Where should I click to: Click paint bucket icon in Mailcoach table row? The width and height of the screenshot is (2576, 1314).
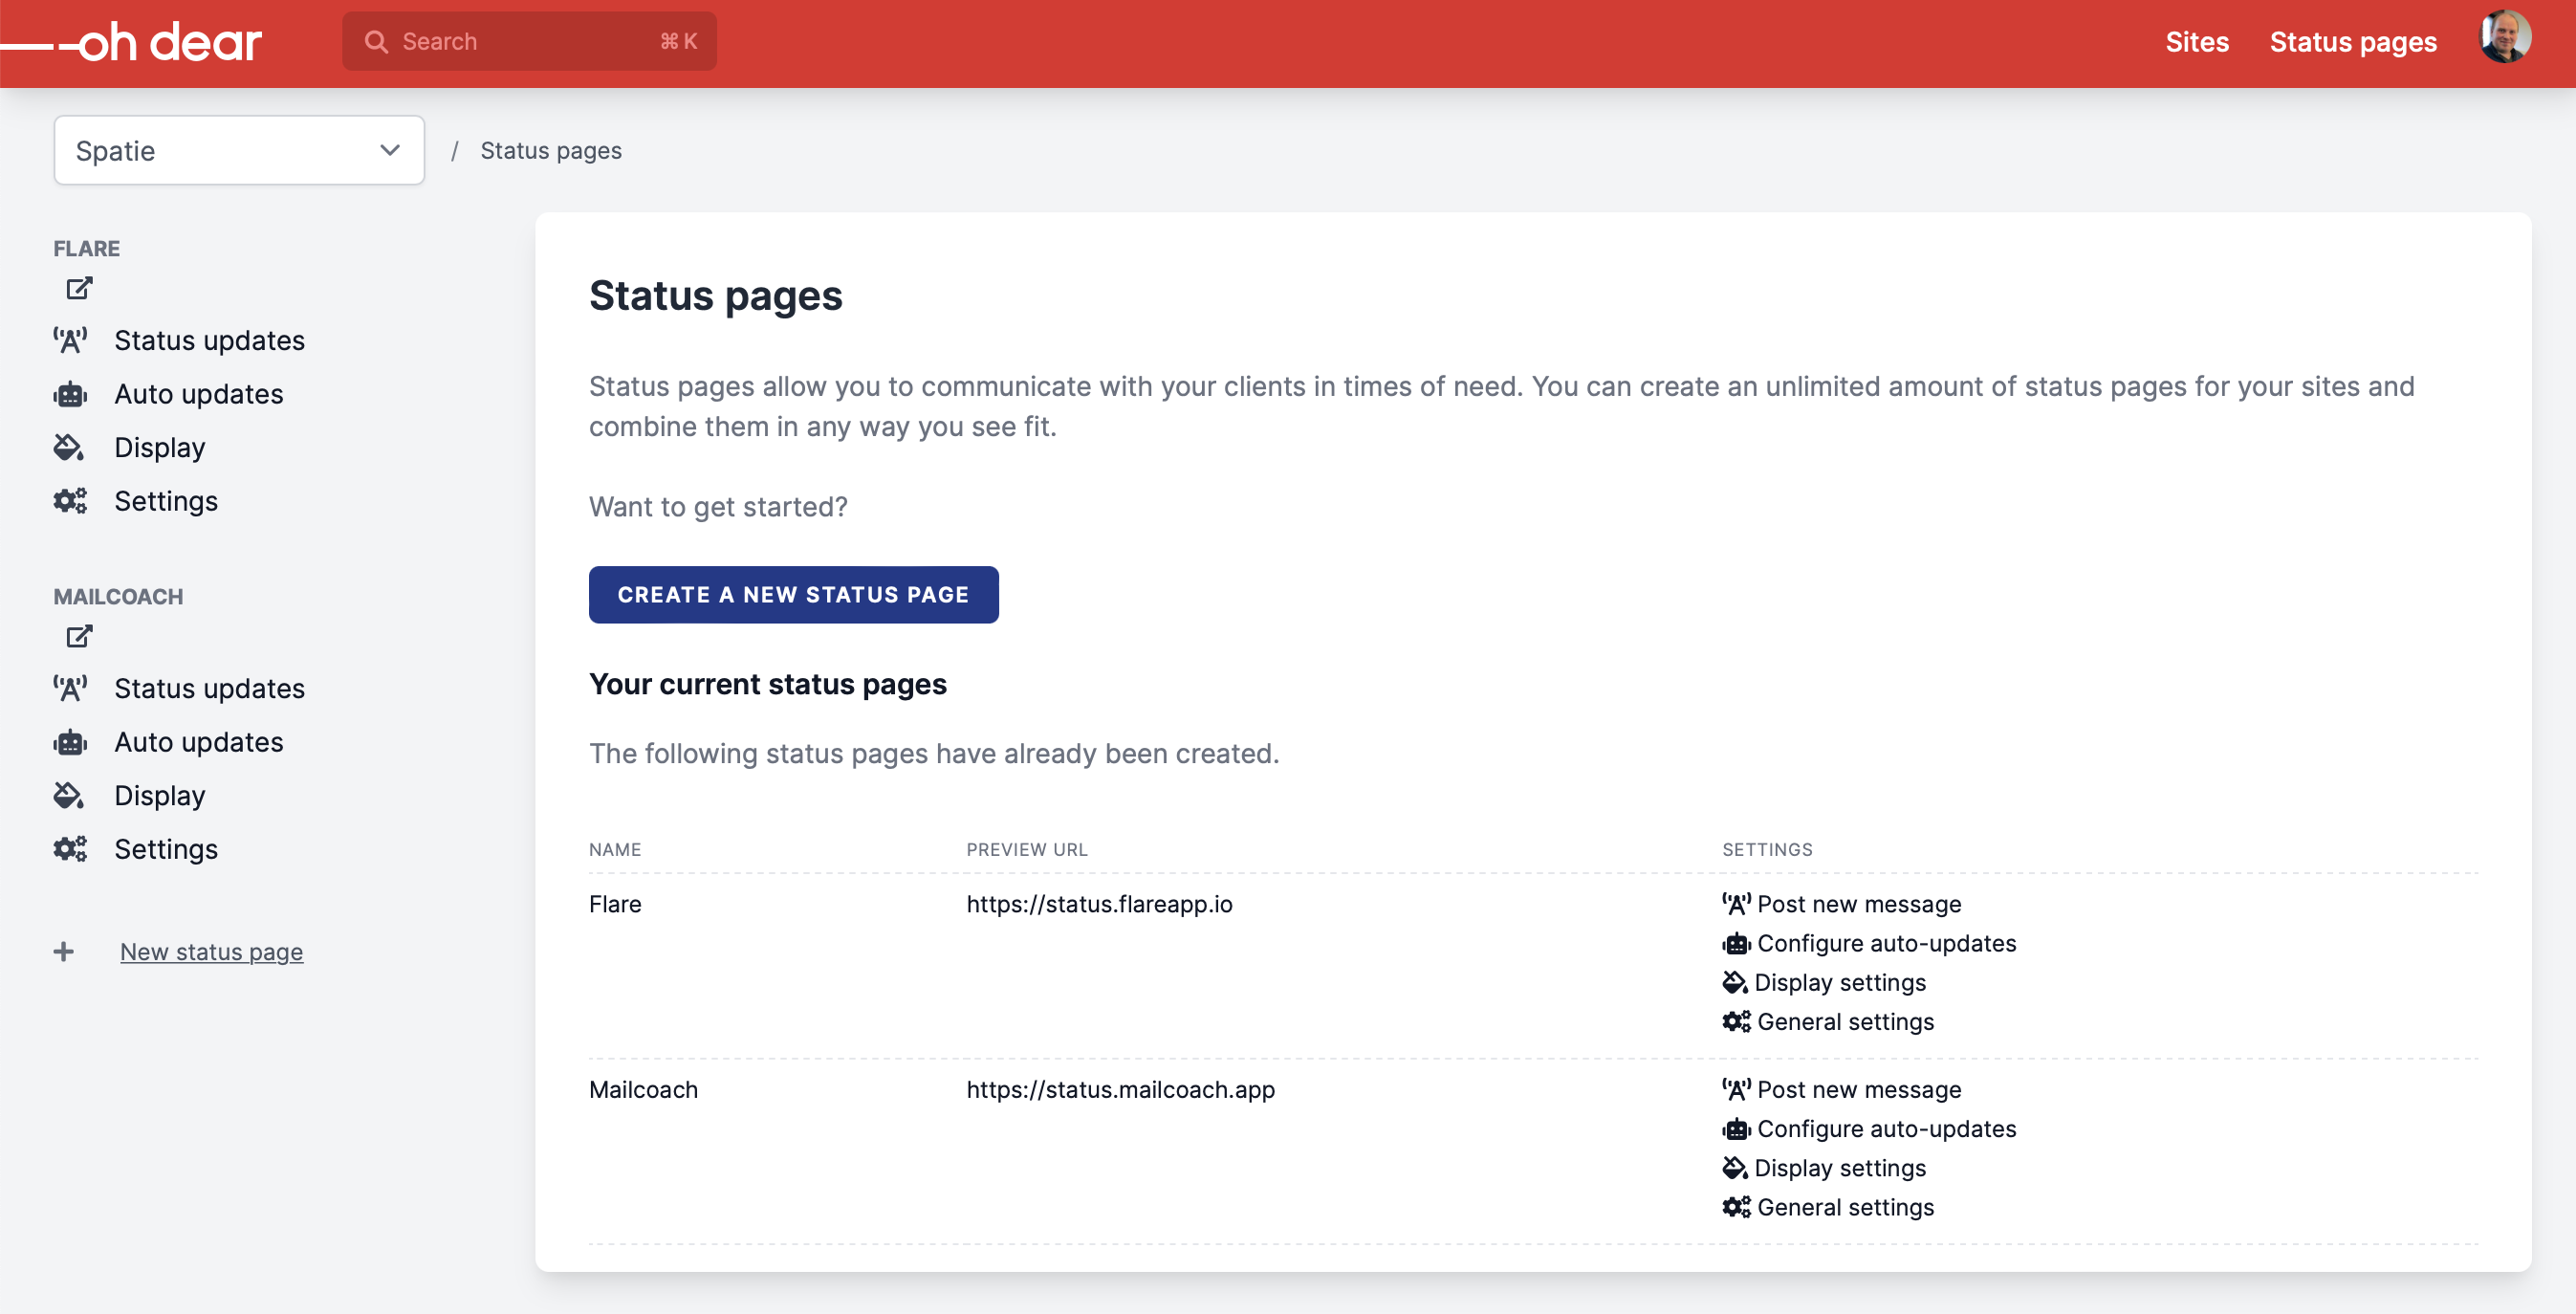click(1735, 1167)
